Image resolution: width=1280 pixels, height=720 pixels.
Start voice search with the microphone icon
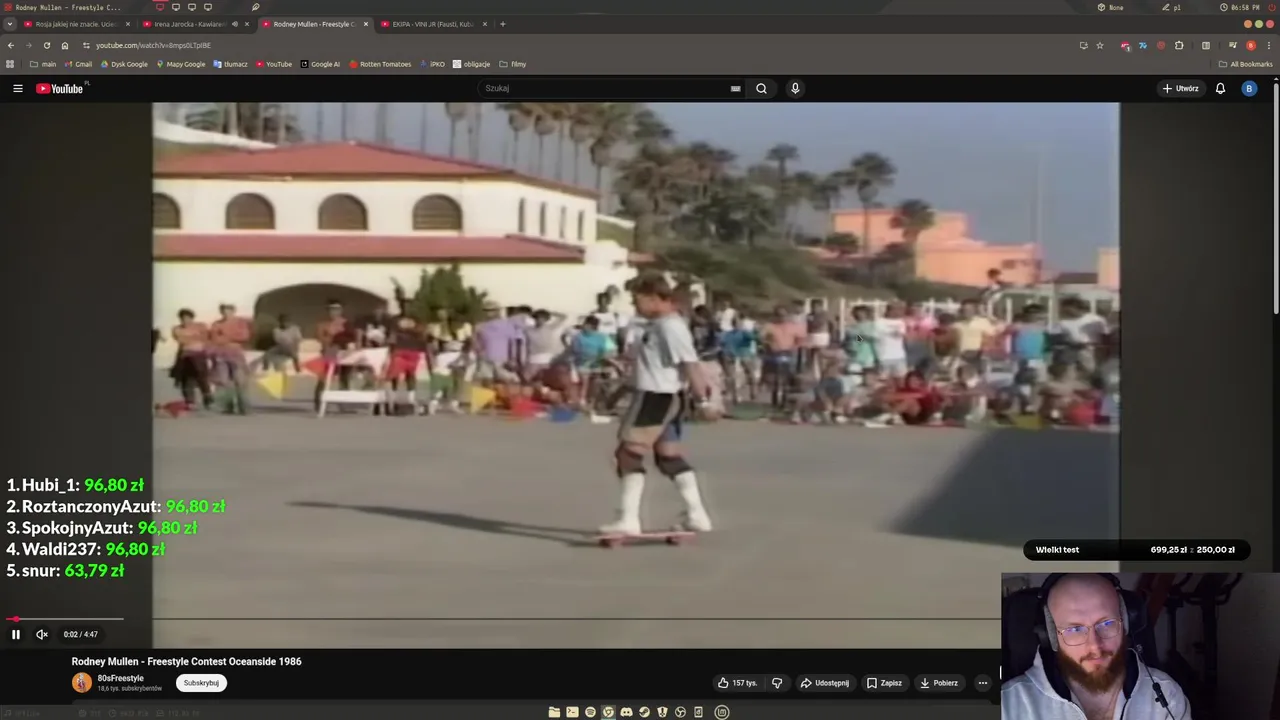(x=795, y=88)
